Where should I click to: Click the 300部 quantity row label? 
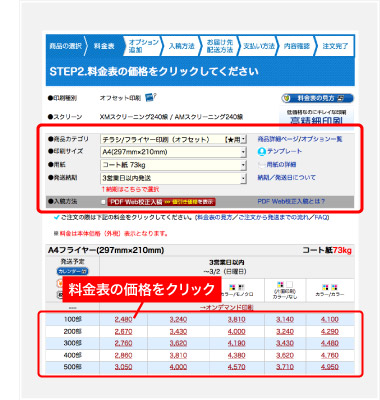coord(73,343)
